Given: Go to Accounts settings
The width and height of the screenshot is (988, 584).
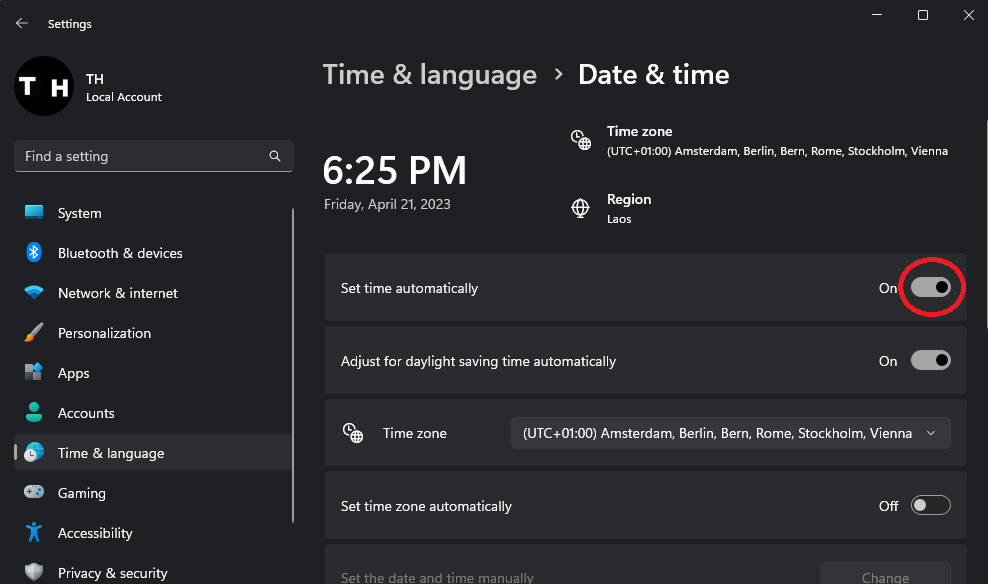Looking at the screenshot, I should click(86, 413).
